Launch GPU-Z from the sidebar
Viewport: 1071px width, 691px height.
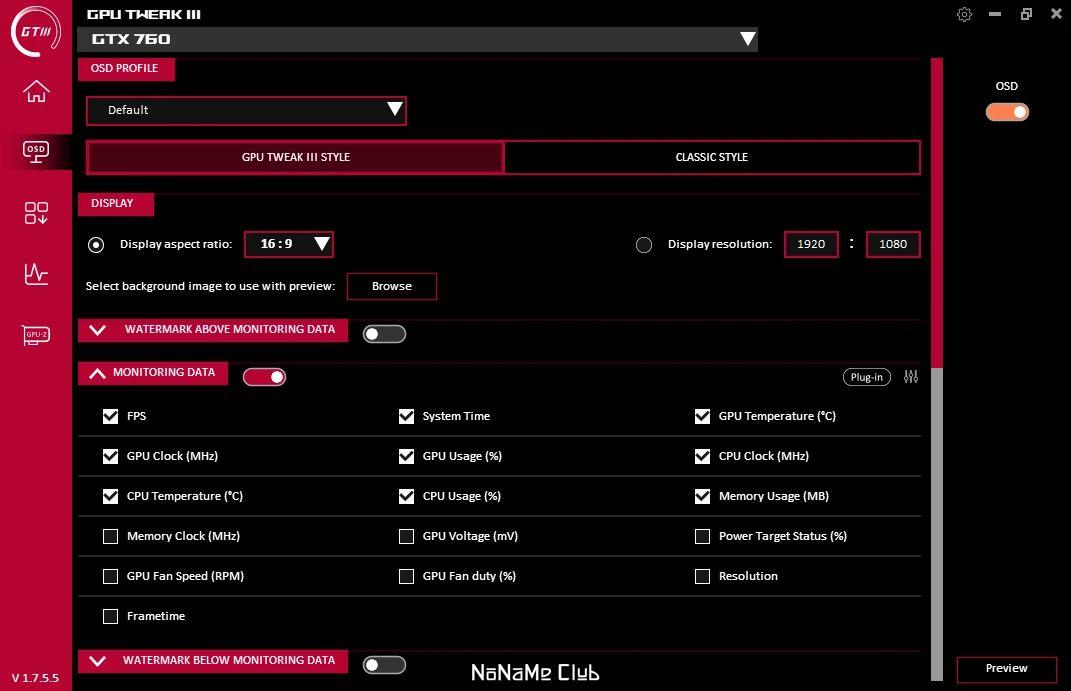click(36, 335)
